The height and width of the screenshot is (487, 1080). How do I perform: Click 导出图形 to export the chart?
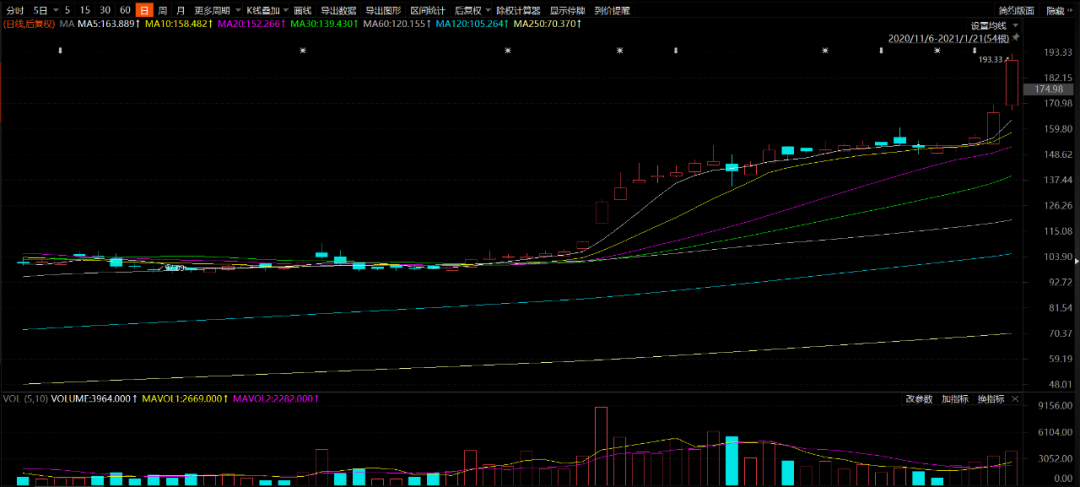(x=382, y=10)
